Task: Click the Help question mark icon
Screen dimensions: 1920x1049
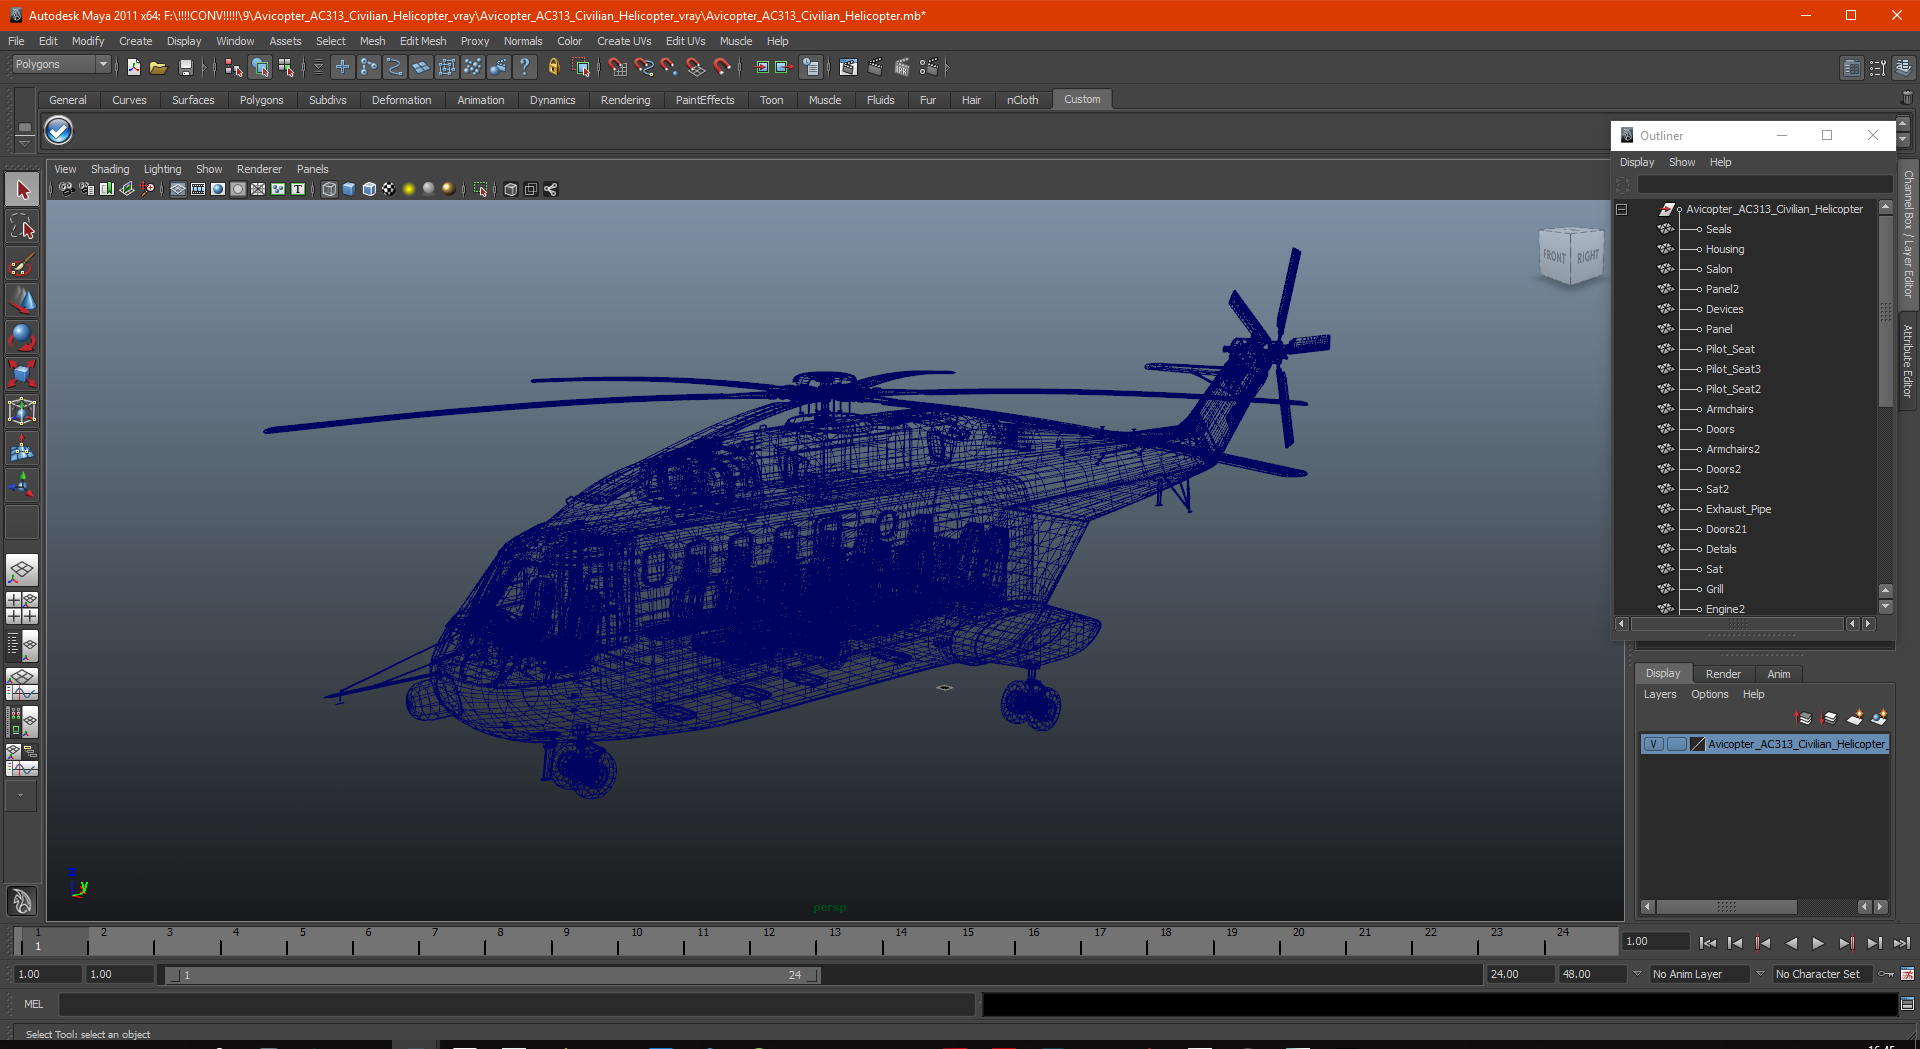Action: [x=524, y=67]
